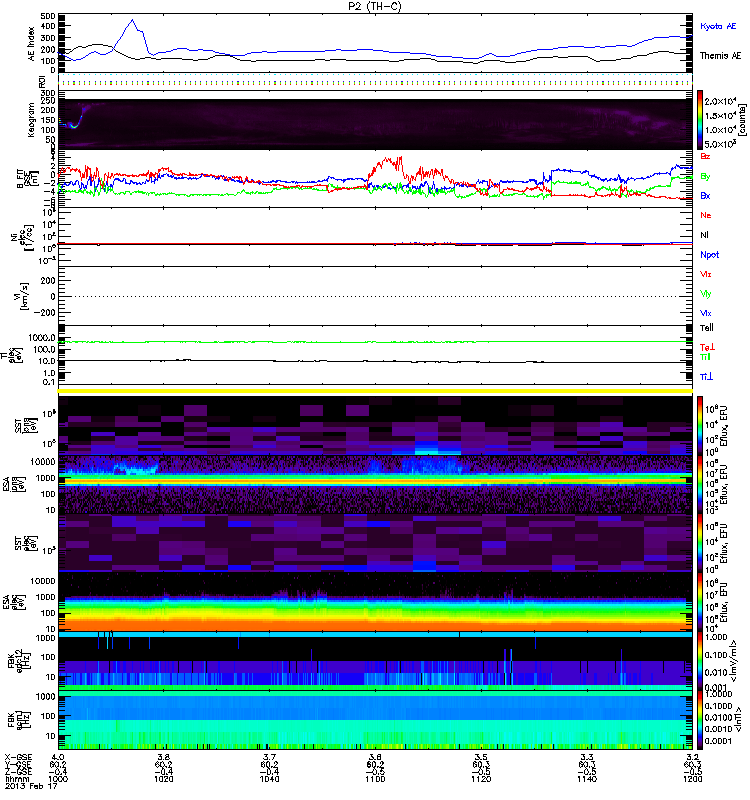The image size is (750, 800).
Task: Select the black Ni density legend label
Action: coord(705,235)
